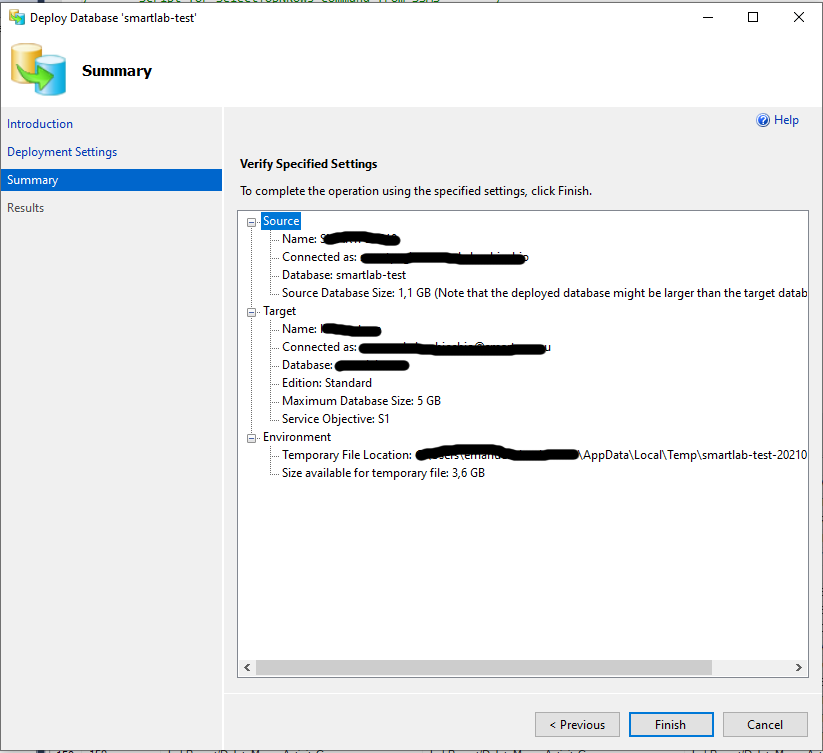Select the highlighted Summary step
Screen dimensions: 823x753
tap(33, 179)
